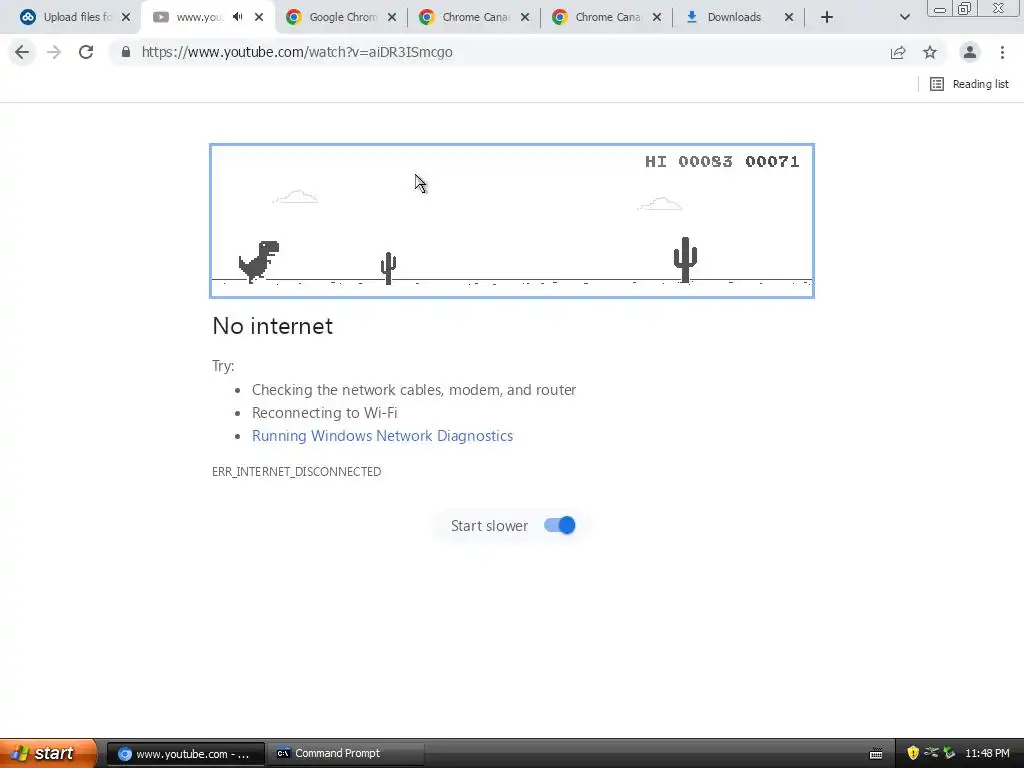The image size is (1024, 768).
Task: Close the Upload files tab
Action: click(x=126, y=18)
